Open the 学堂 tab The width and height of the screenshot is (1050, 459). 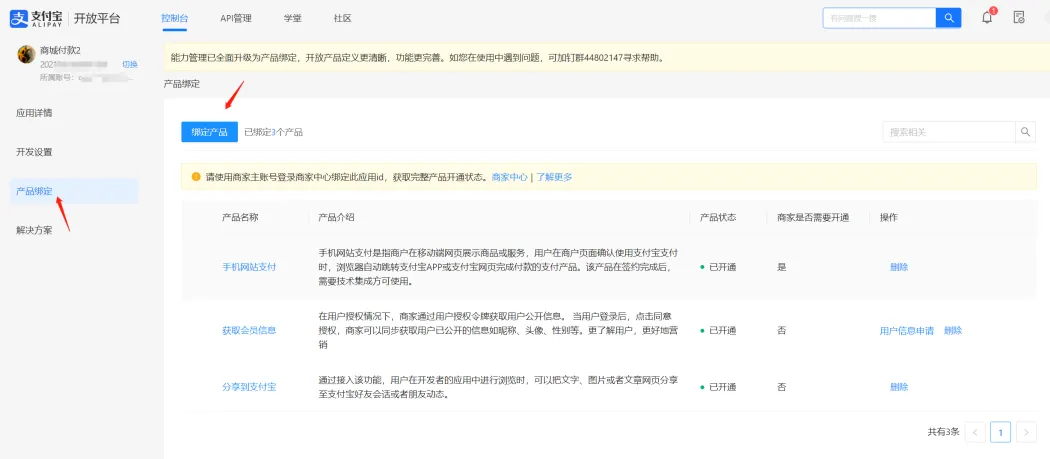pos(293,18)
